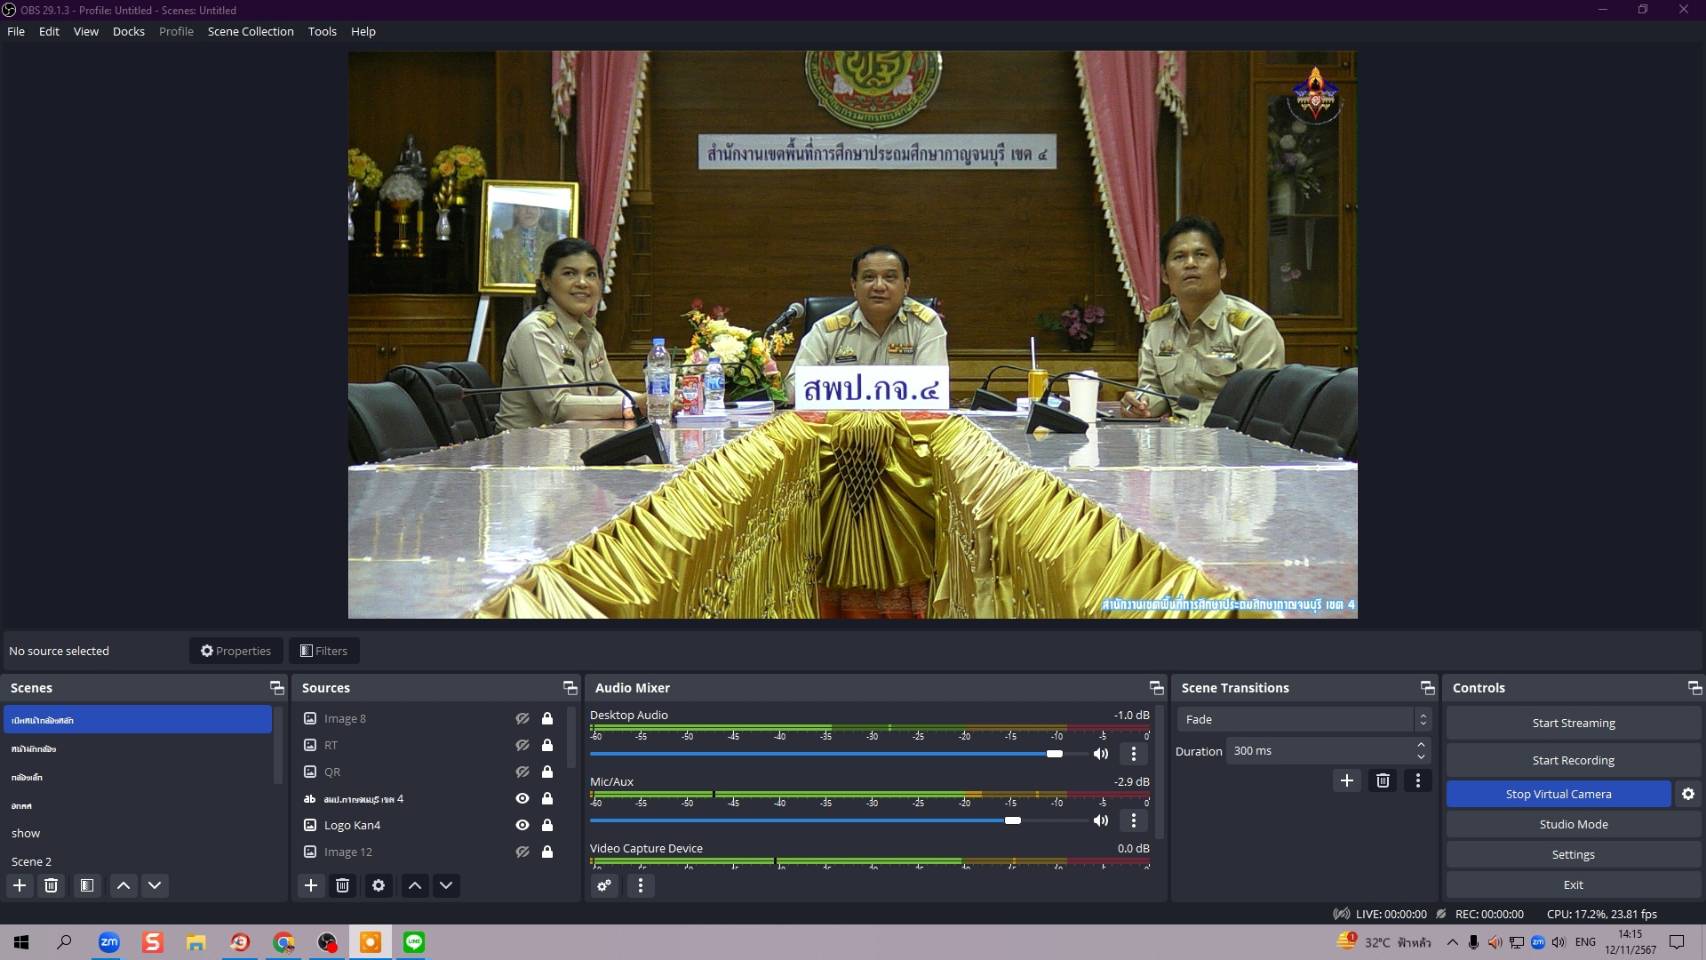Hide the Logo Kan4 source
1706x960 pixels.
click(x=522, y=825)
